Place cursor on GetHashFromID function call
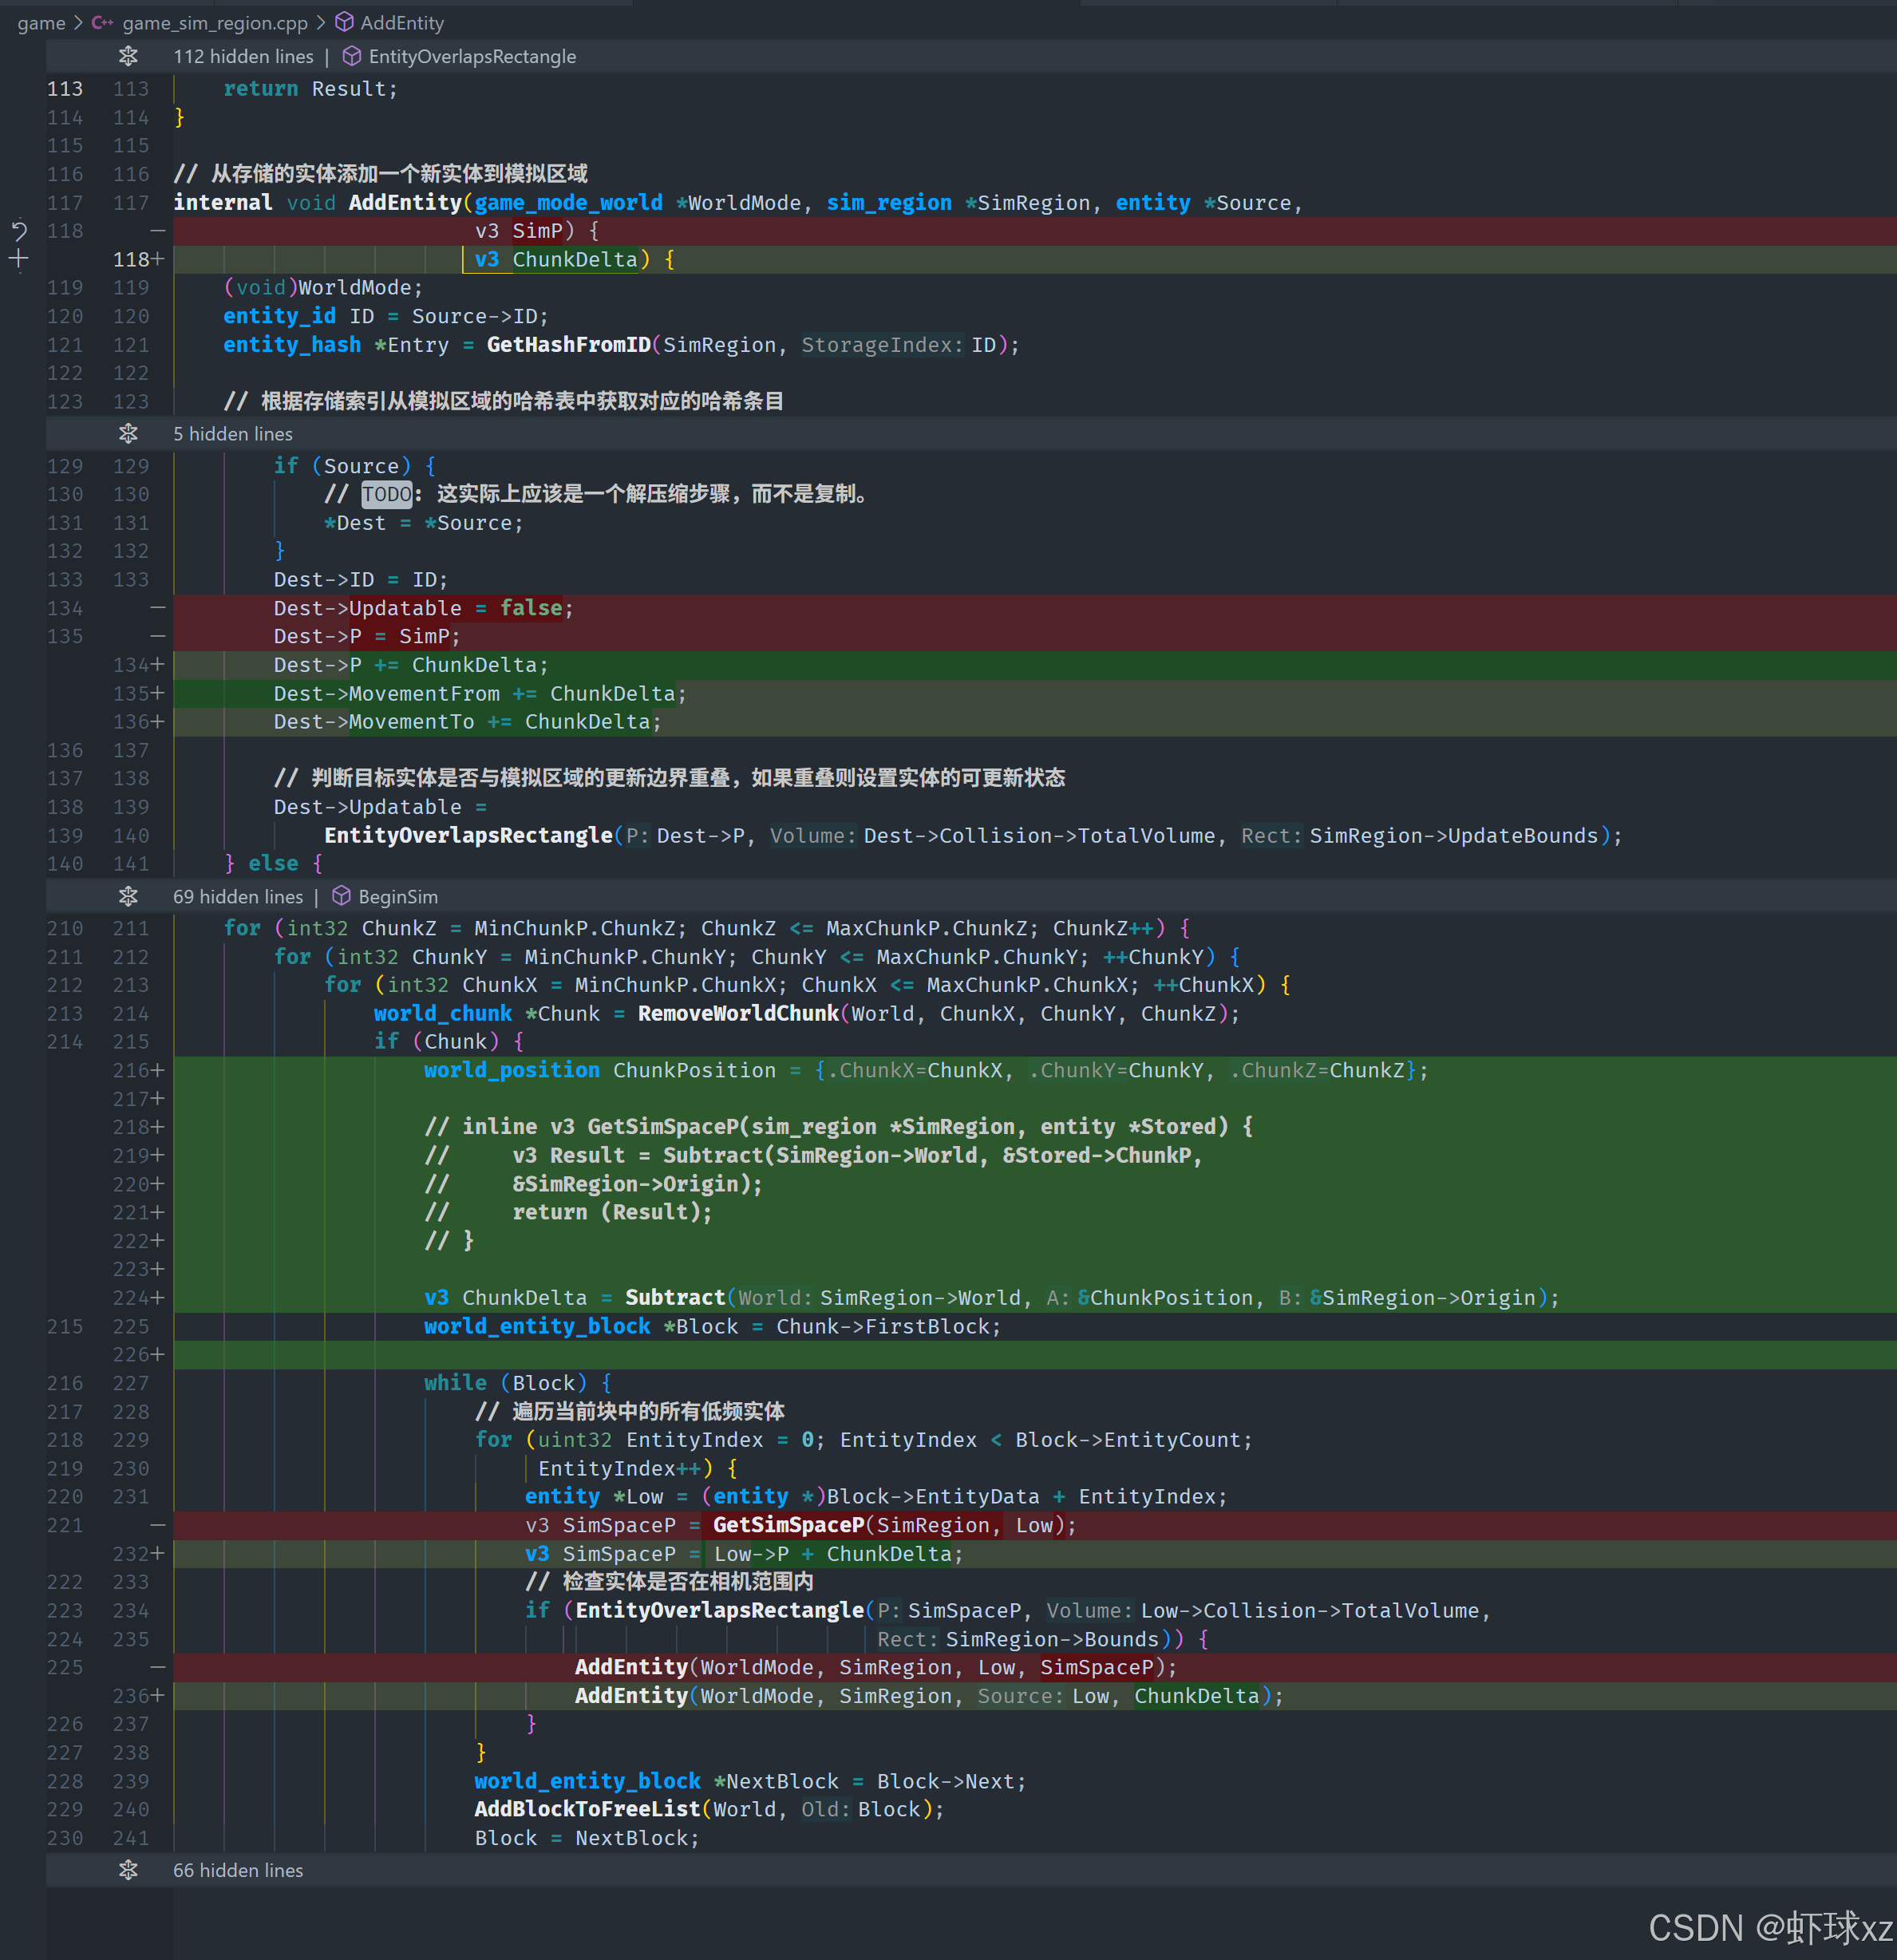1897x1960 pixels. 568,345
